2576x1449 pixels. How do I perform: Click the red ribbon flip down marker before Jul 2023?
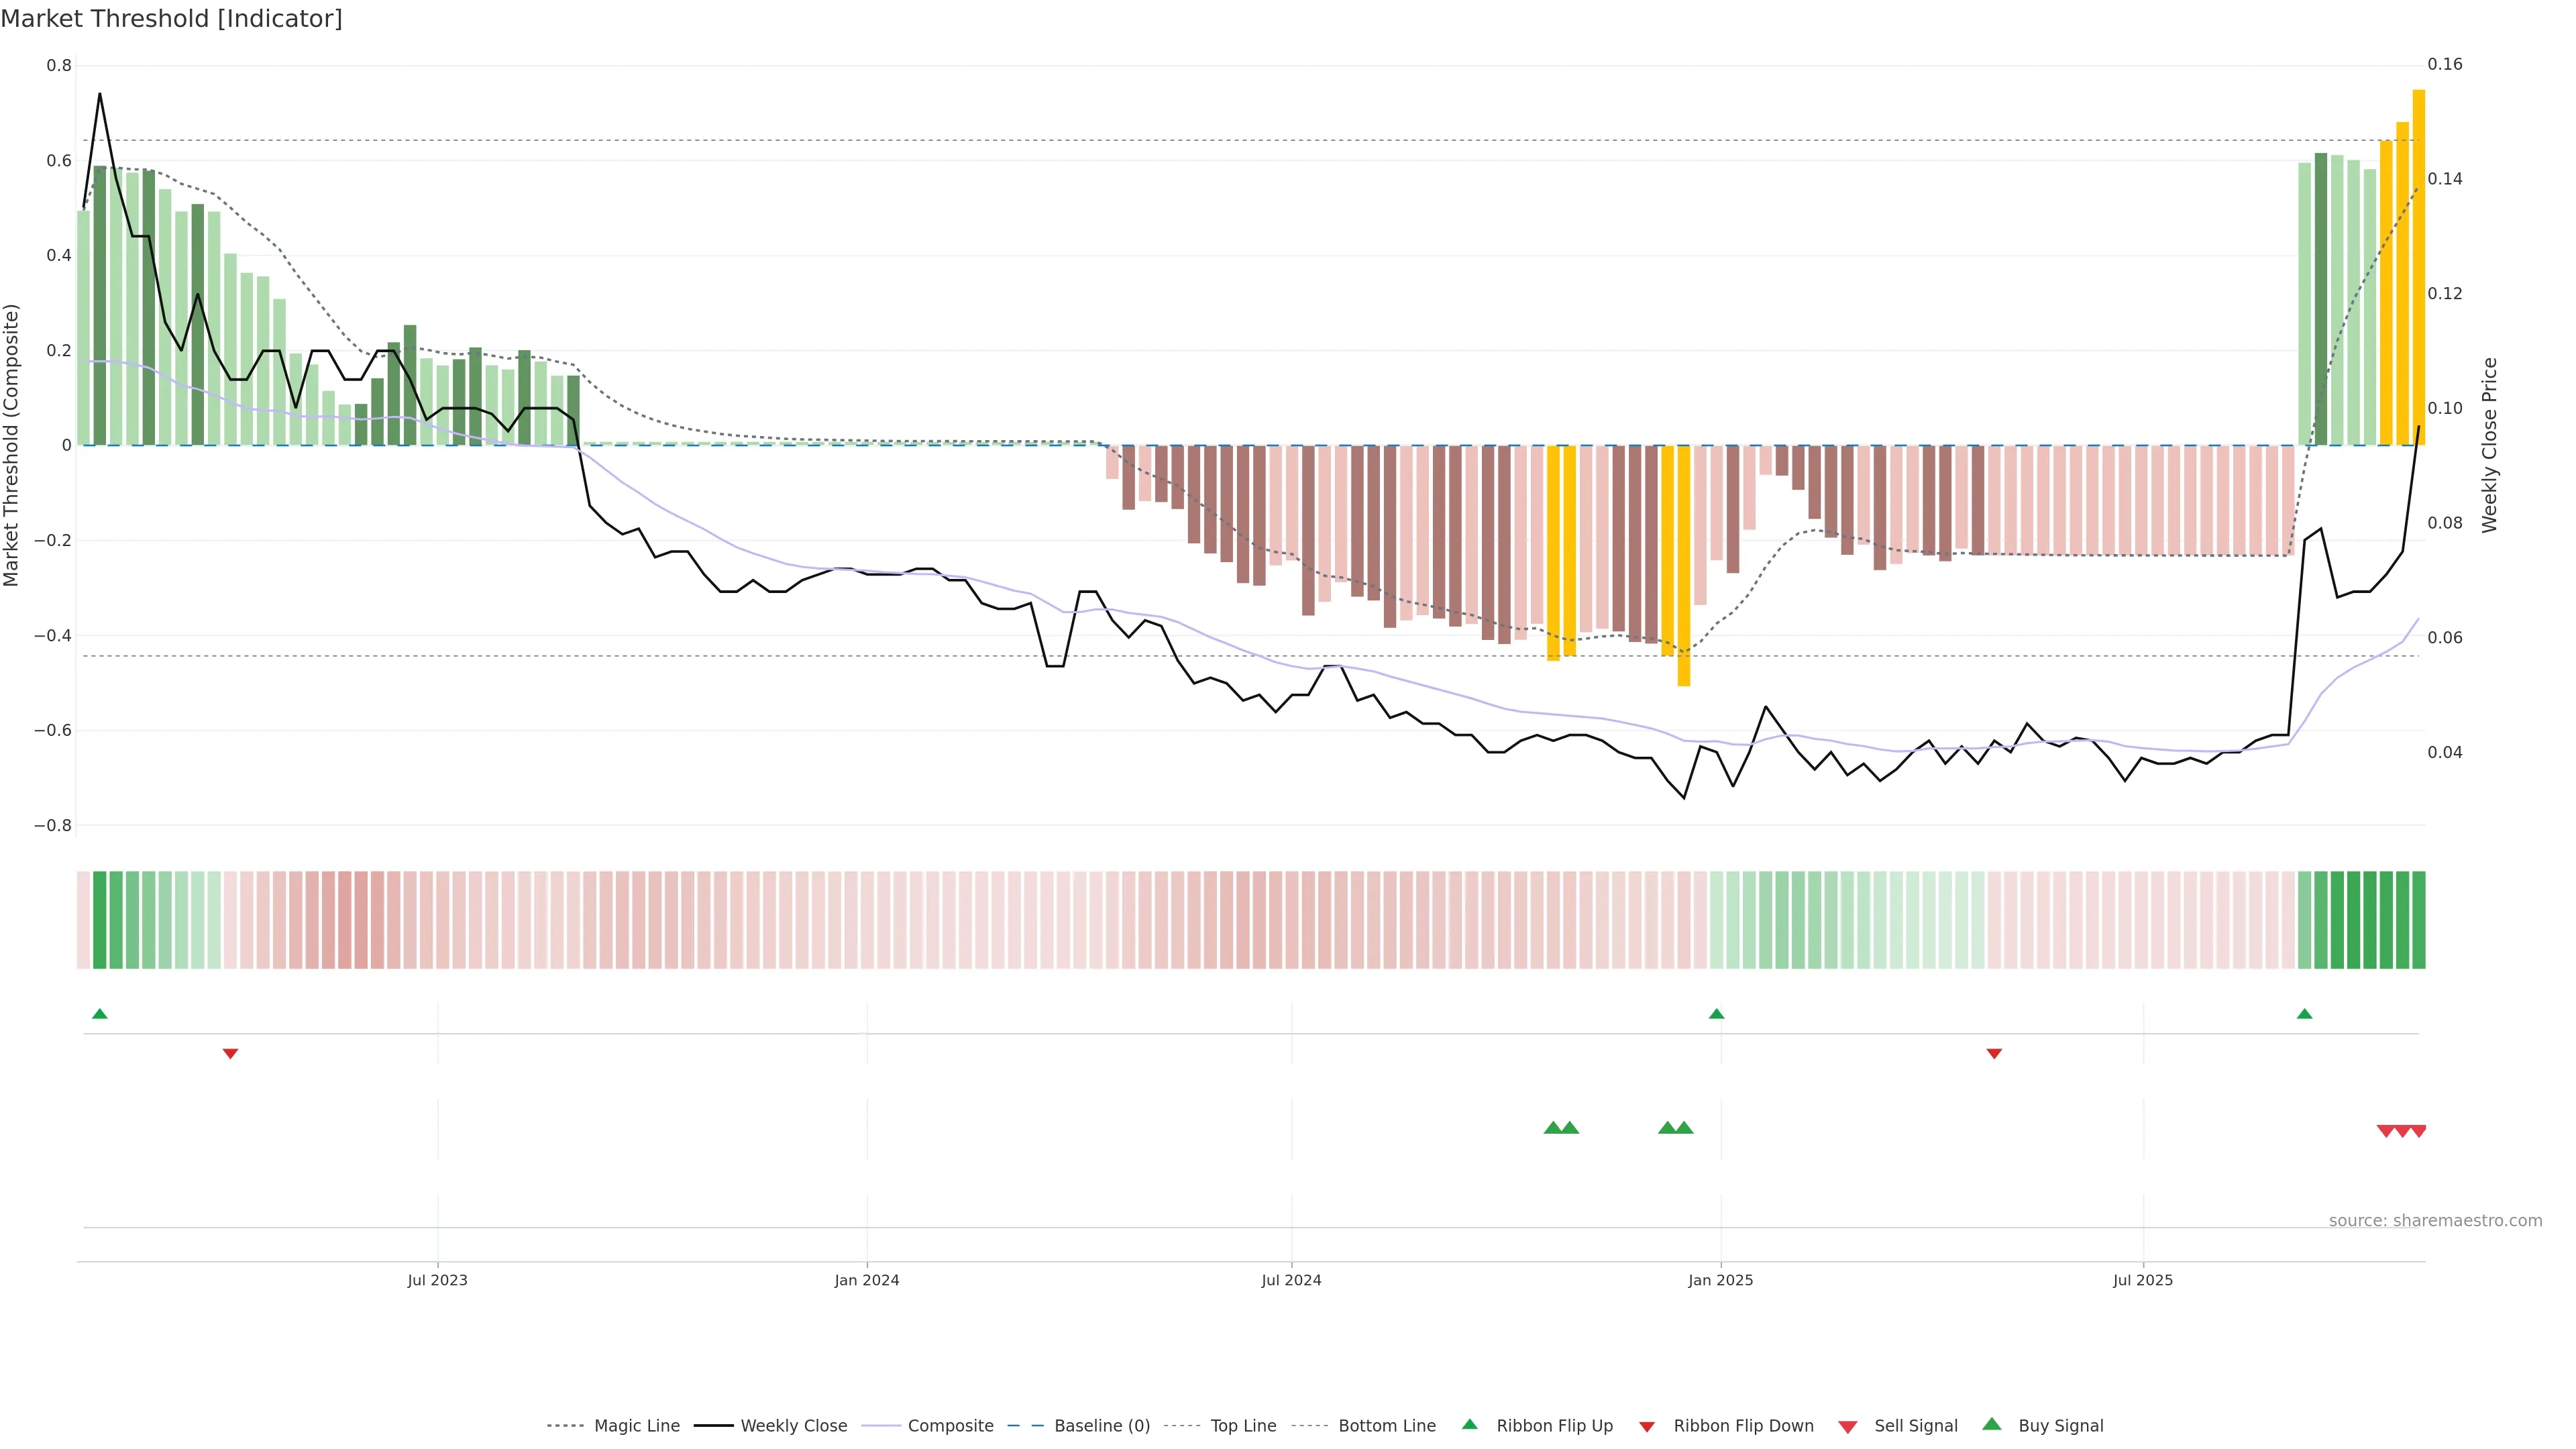[x=230, y=1053]
